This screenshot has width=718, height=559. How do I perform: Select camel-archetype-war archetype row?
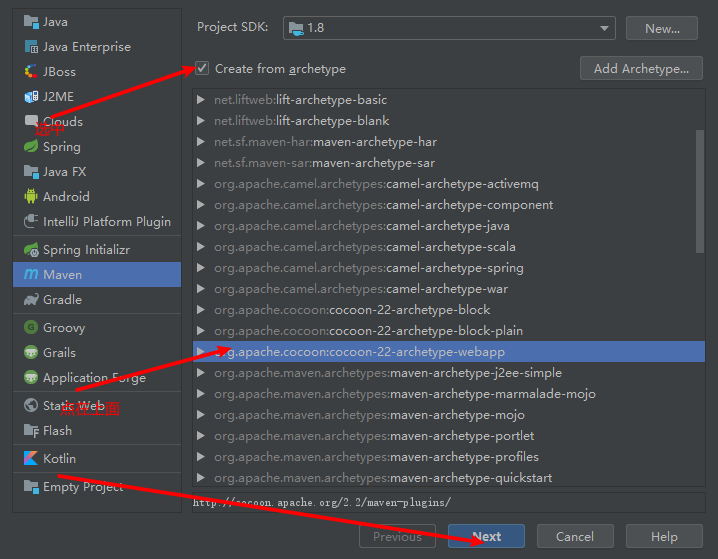pyautogui.click(x=449, y=289)
